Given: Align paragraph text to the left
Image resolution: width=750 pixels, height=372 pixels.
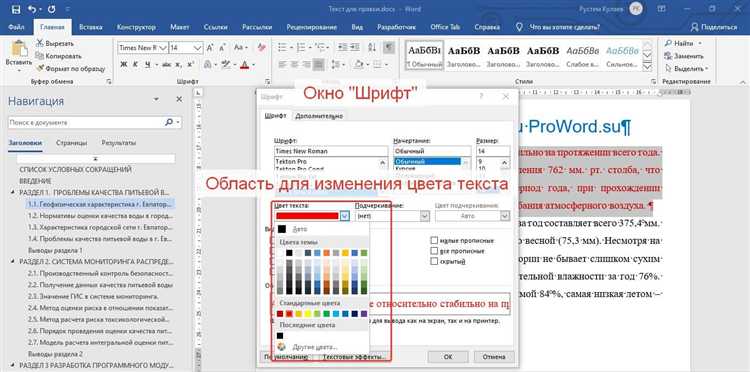Looking at the screenshot, I should coord(282,65).
